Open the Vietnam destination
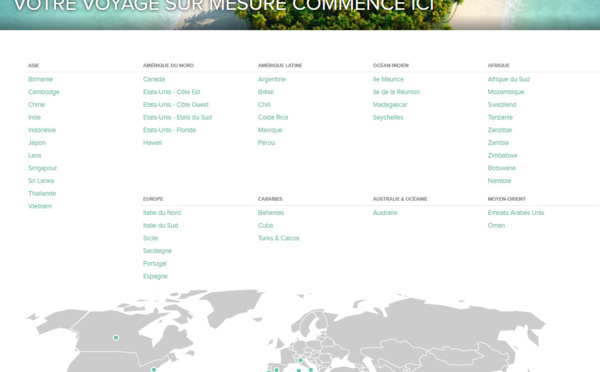The width and height of the screenshot is (600, 372). coord(40,206)
